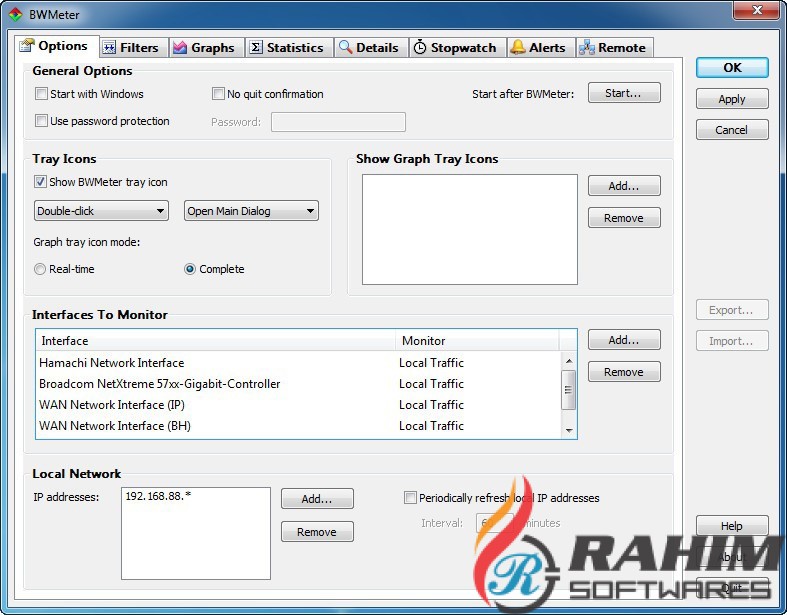Click Start... button after BWMeter
Viewport: 787px width, 615px height.
pyautogui.click(x=624, y=93)
